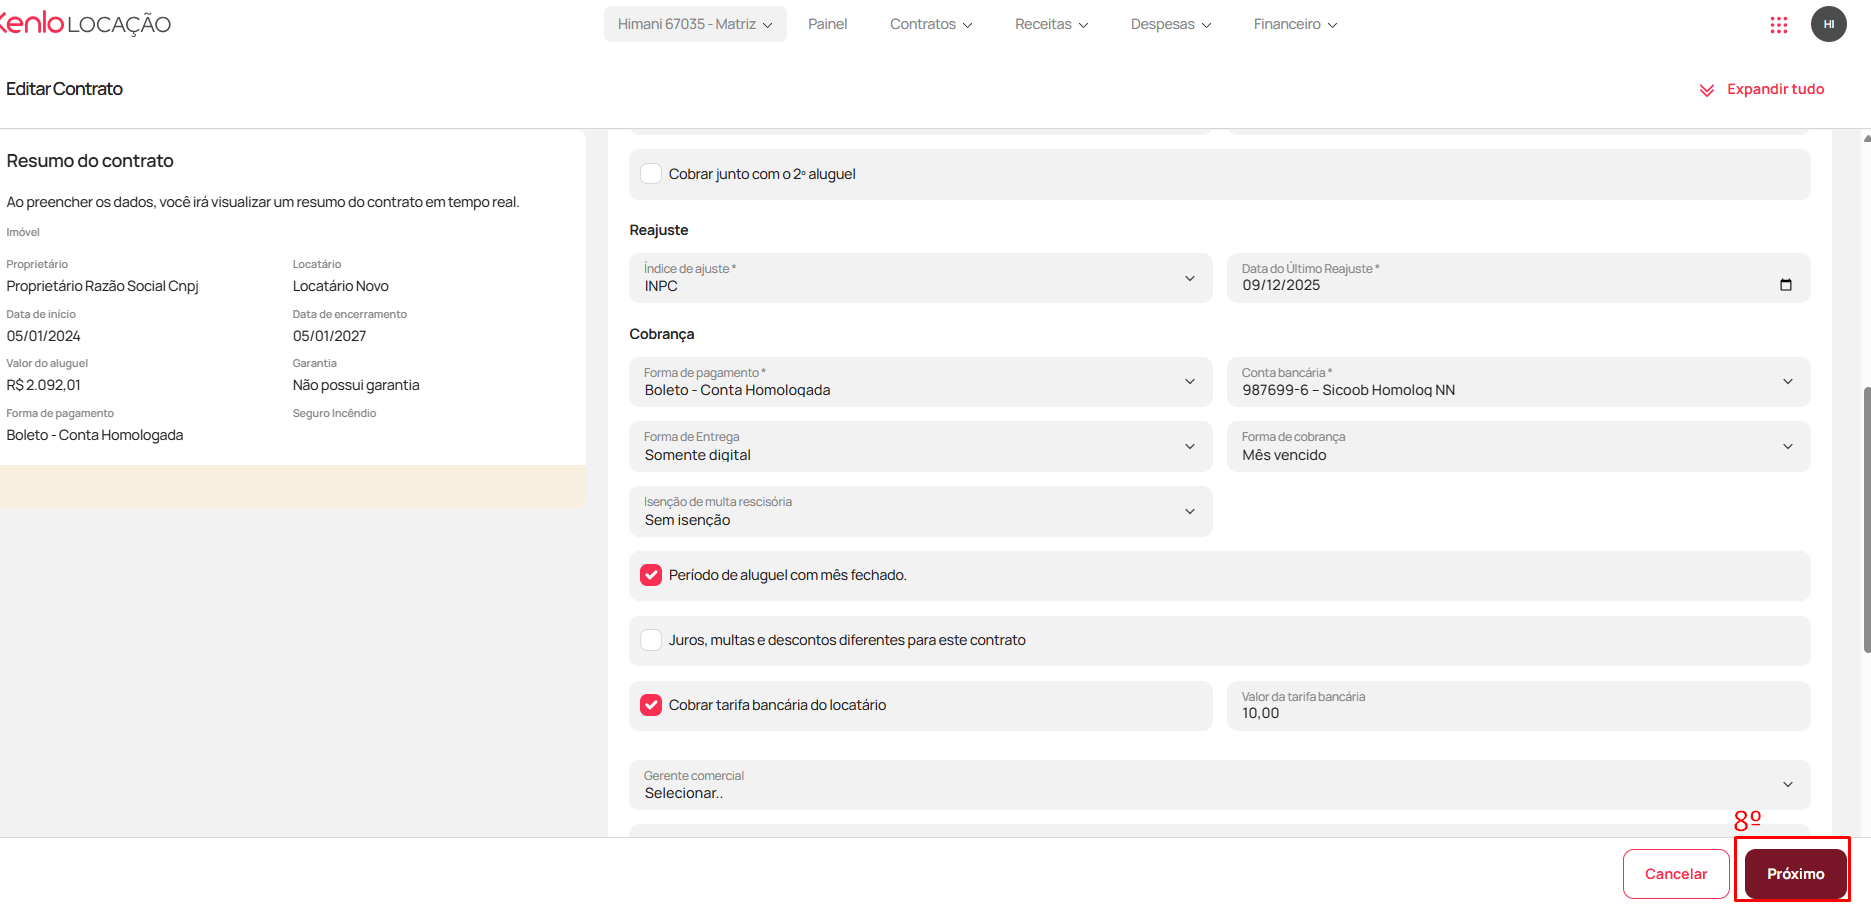Click the 05/01/2024 start date
This screenshot has width=1871, height=907.
tap(43, 336)
